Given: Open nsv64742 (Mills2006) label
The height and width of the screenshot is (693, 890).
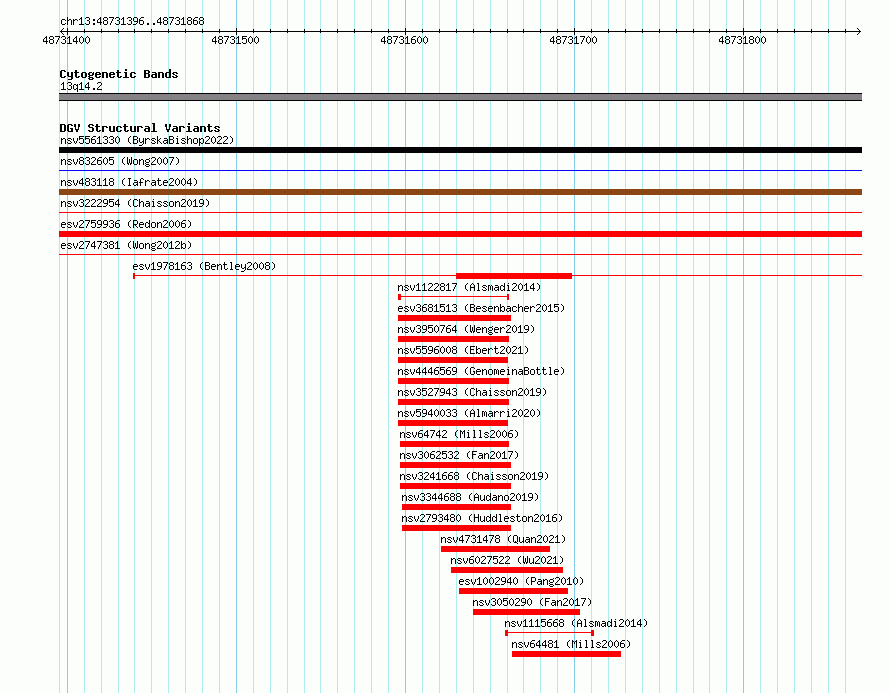Looking at the screenshot, I should tap(459, 434).
